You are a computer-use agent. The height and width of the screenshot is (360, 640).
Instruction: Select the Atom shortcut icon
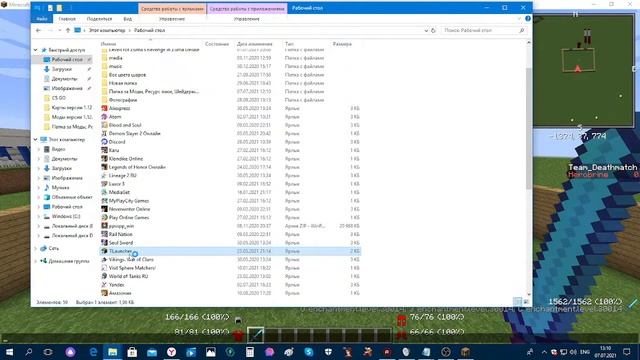pos(104,117)
